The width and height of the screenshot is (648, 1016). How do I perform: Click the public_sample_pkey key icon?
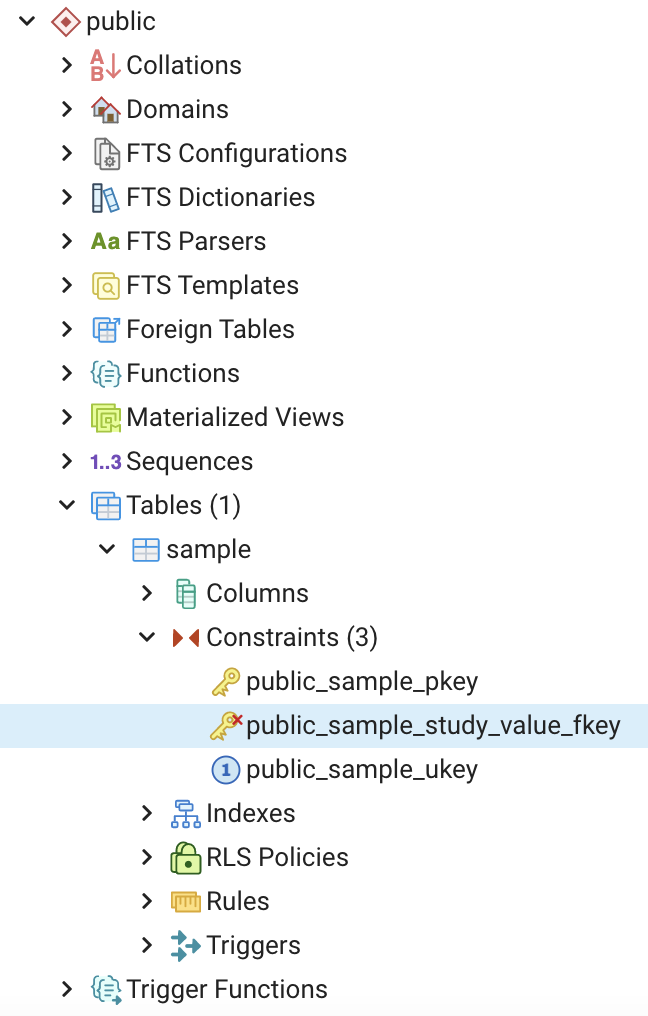(225, 682)
